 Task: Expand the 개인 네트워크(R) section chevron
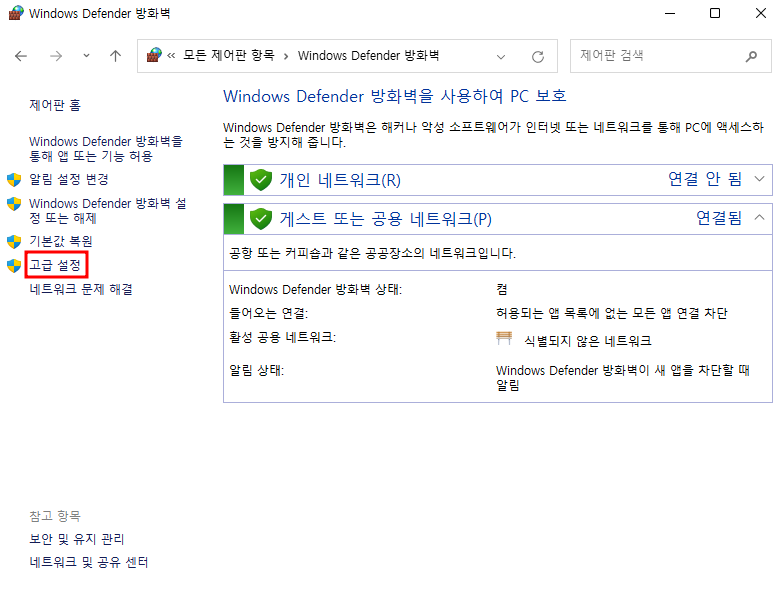pos(759,179)
